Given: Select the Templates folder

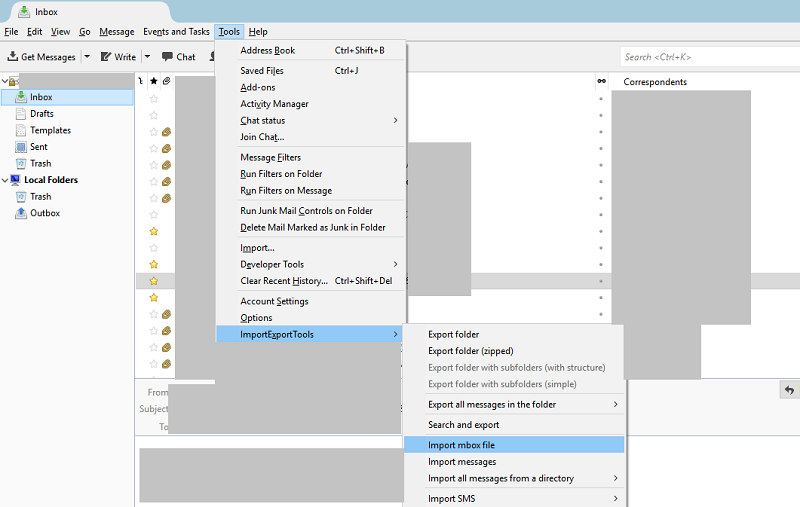Looking at the screenshot, I should [x=50, y=131].
